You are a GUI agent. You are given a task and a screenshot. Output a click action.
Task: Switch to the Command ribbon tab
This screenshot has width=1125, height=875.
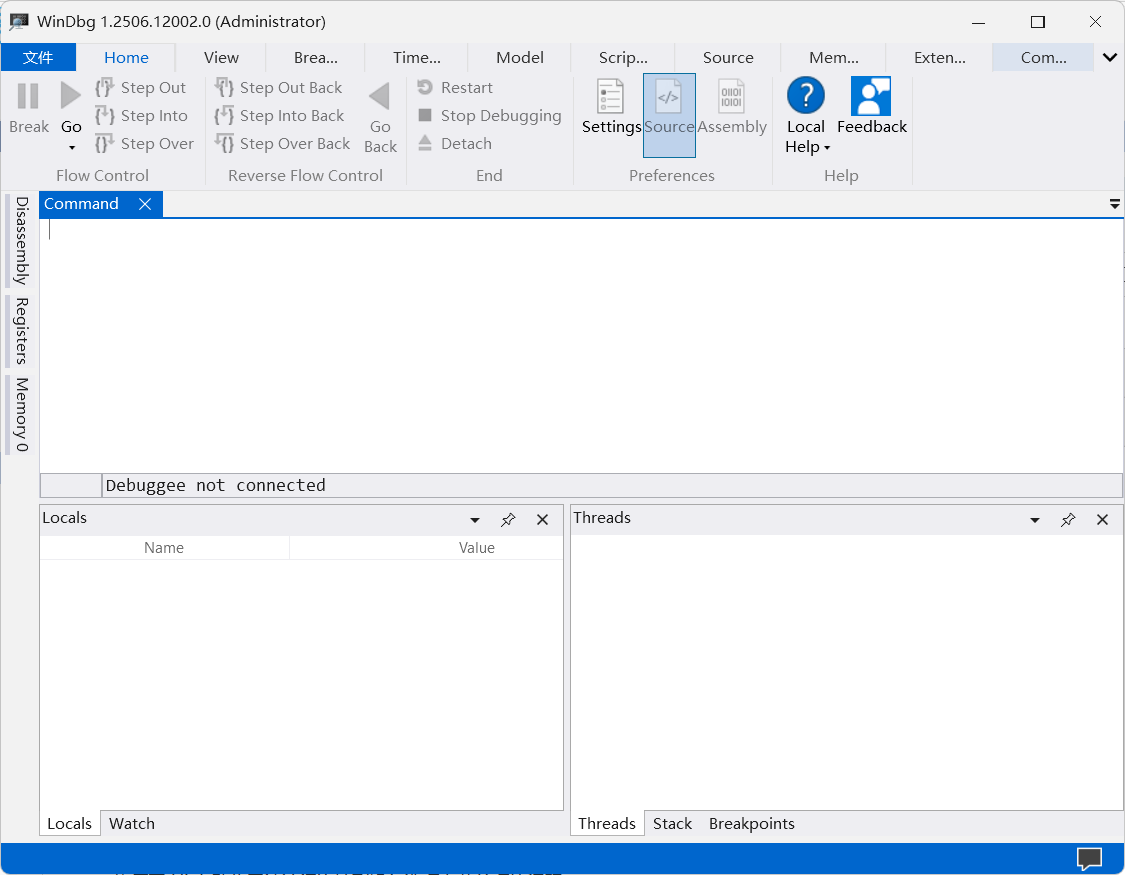[x=1043, y=57]
